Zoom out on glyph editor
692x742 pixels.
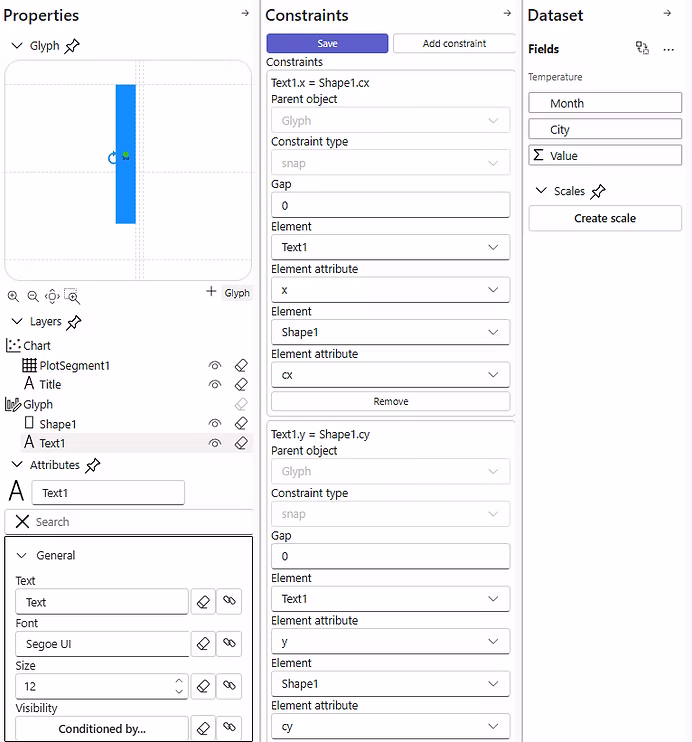(x=33, y=296)
